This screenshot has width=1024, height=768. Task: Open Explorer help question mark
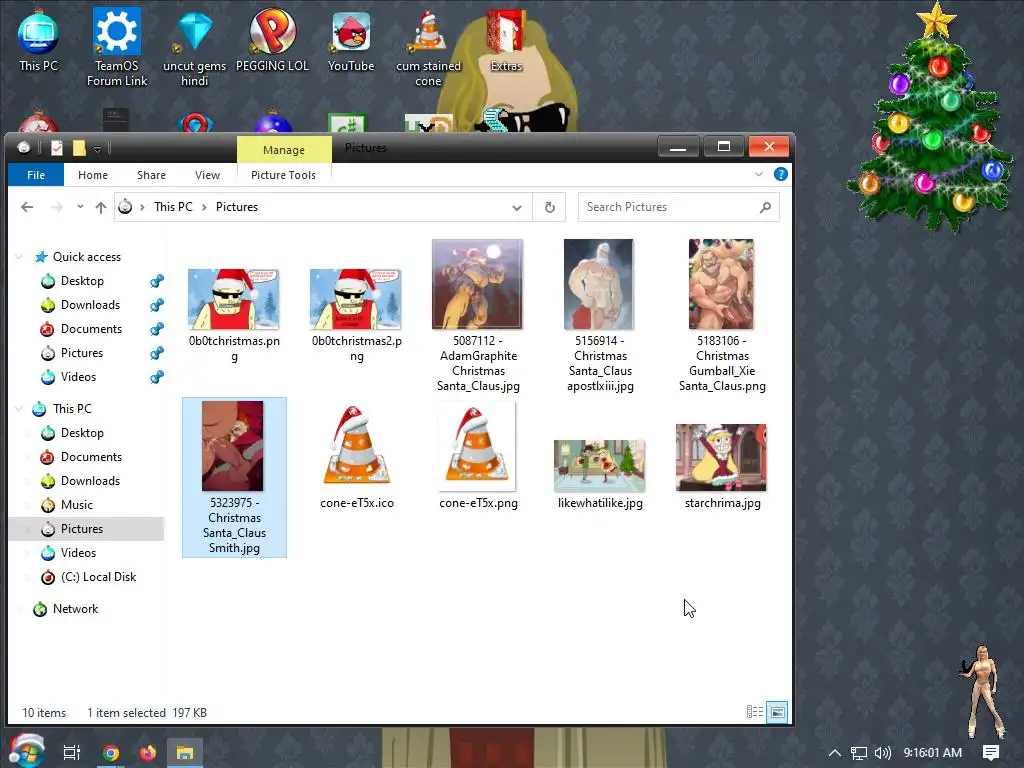[780, 174]
